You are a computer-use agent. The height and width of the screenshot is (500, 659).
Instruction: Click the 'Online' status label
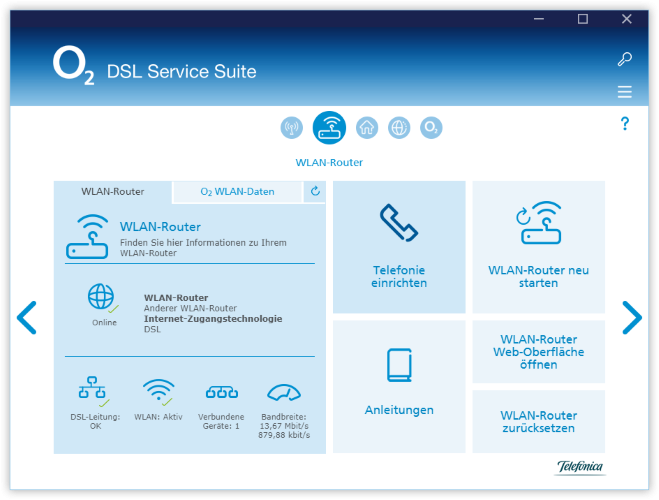104,323
